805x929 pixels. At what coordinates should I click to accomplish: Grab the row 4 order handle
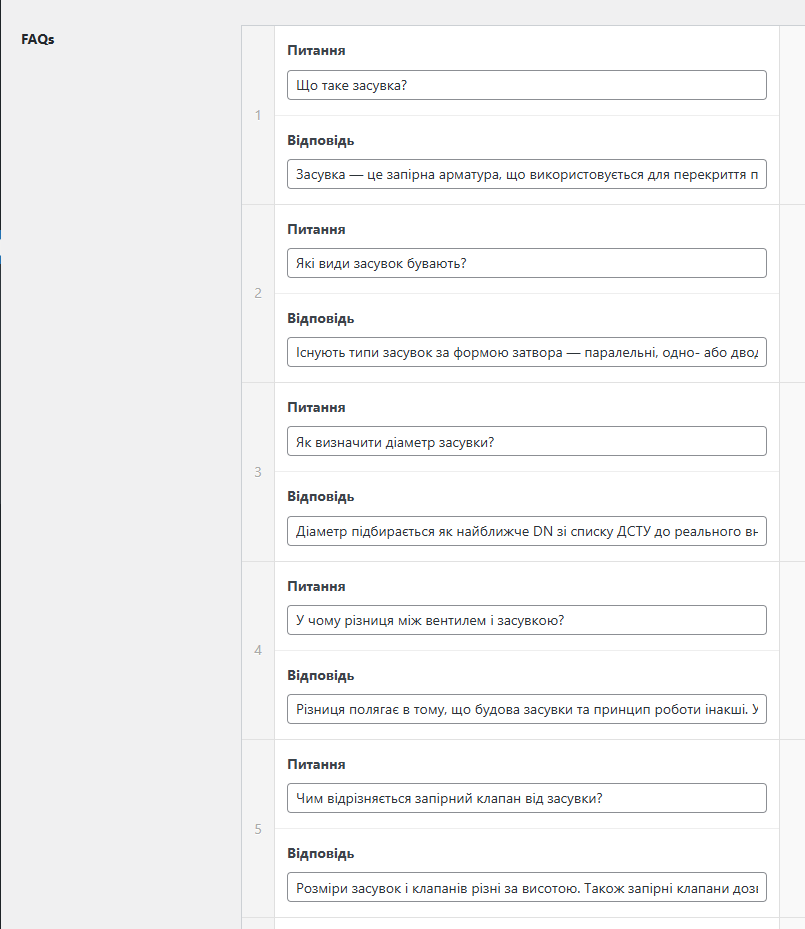pos(258,650)
